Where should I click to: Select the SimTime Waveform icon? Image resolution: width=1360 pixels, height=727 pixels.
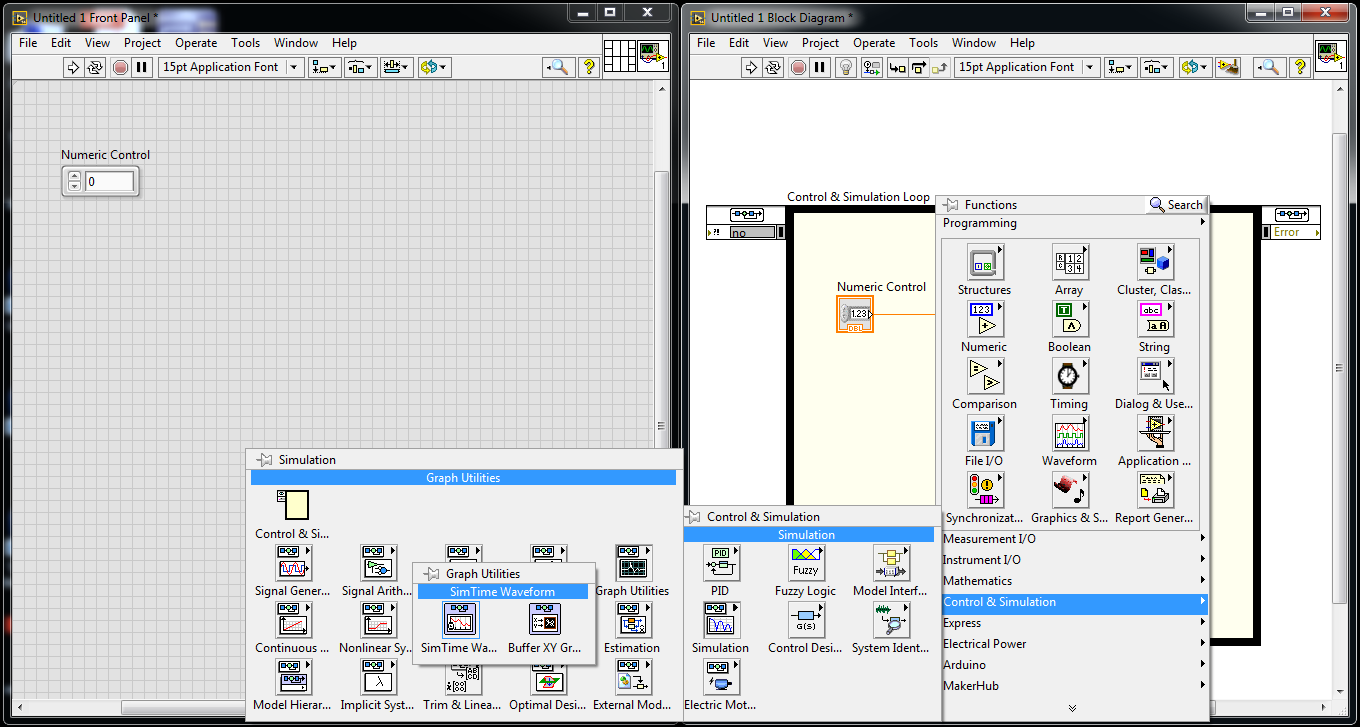(x=460, y=620)
